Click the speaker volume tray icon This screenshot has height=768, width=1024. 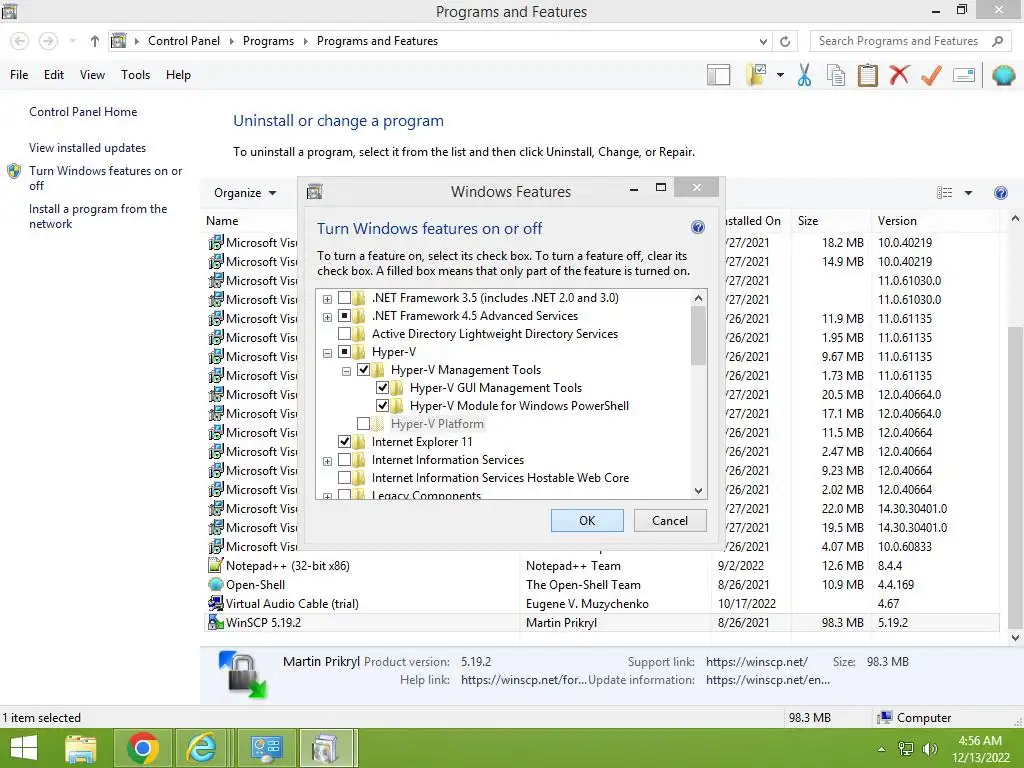[929, 748]
